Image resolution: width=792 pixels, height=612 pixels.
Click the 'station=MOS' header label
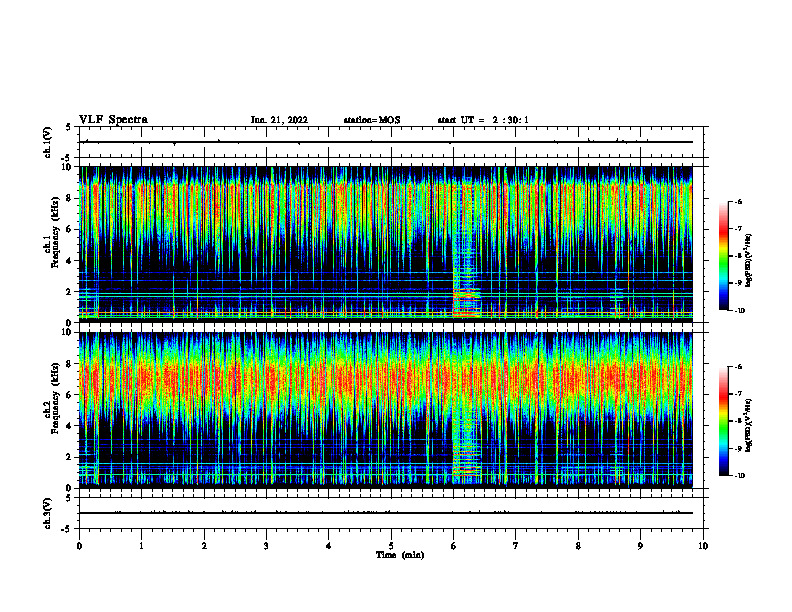(372, 120)
